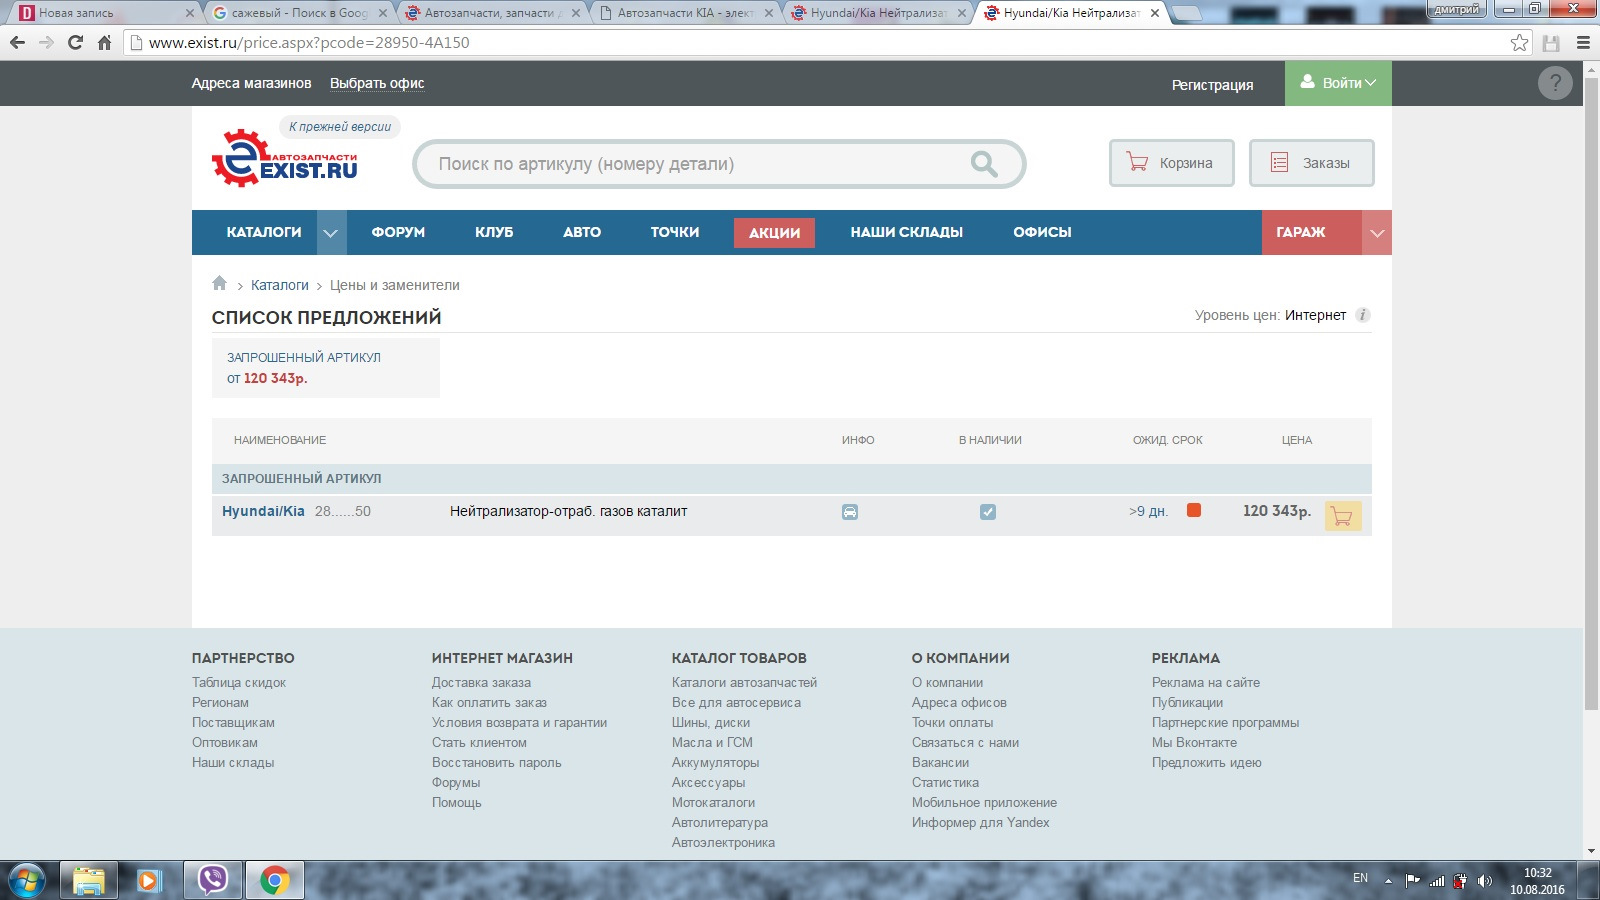Click the save disk icon in address bar
1600x900 pixels.
pos(1551,42)
